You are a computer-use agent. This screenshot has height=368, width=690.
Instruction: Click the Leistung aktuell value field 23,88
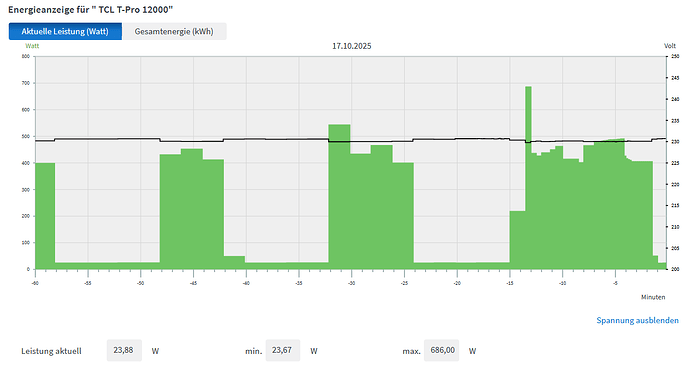click(124, 350)
